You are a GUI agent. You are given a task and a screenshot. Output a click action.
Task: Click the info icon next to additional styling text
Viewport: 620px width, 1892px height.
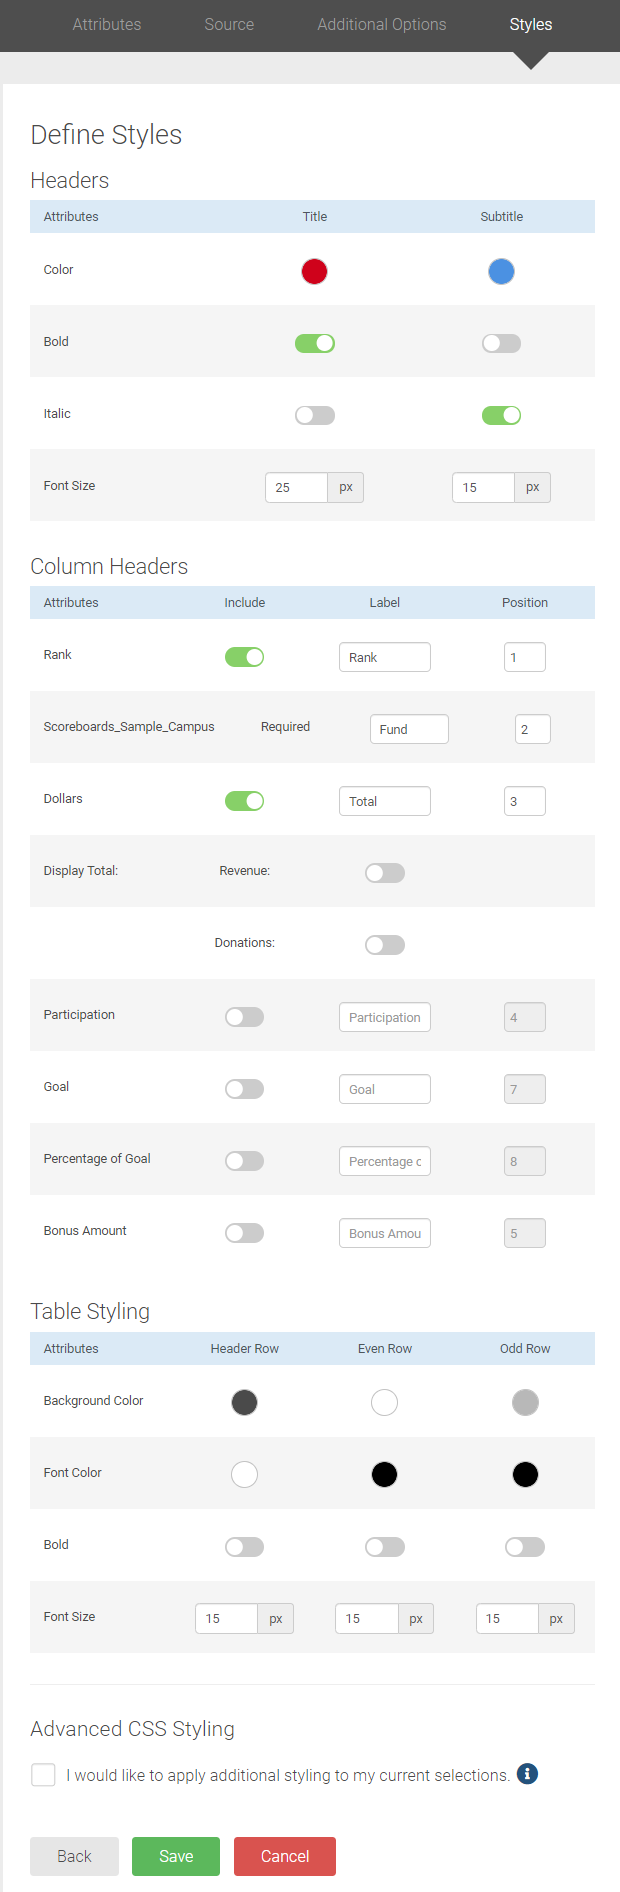(x=527, y=1766)
